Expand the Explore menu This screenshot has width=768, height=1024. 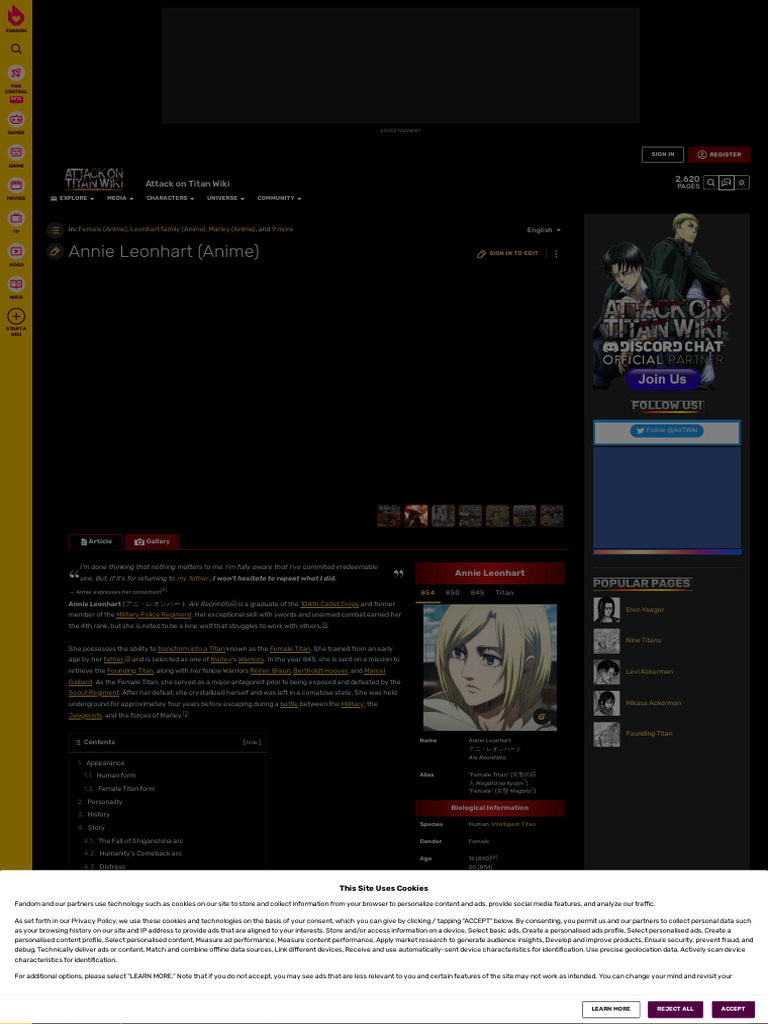click(x=72, y=198)
